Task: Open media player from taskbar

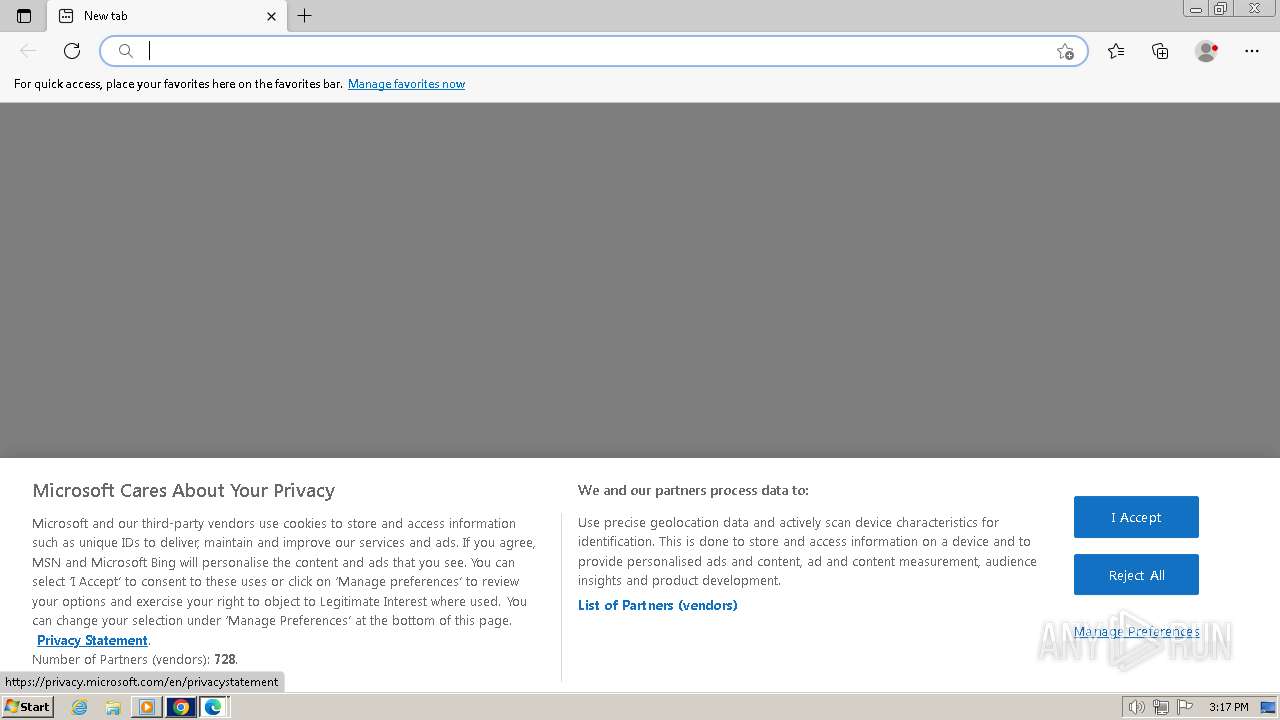Action: coord(147,707)
